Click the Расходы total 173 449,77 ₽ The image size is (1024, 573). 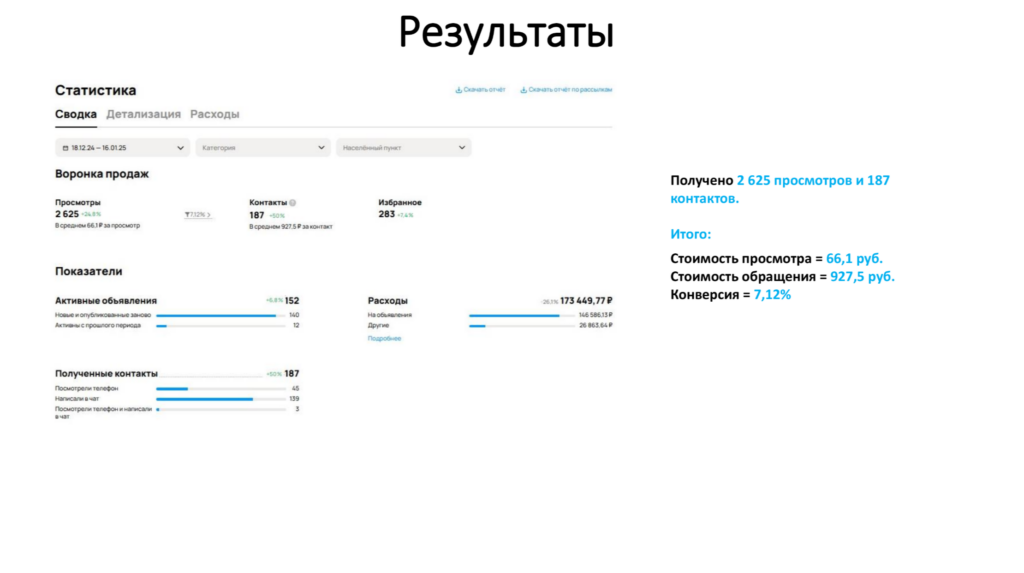click(x=586, y=301)
